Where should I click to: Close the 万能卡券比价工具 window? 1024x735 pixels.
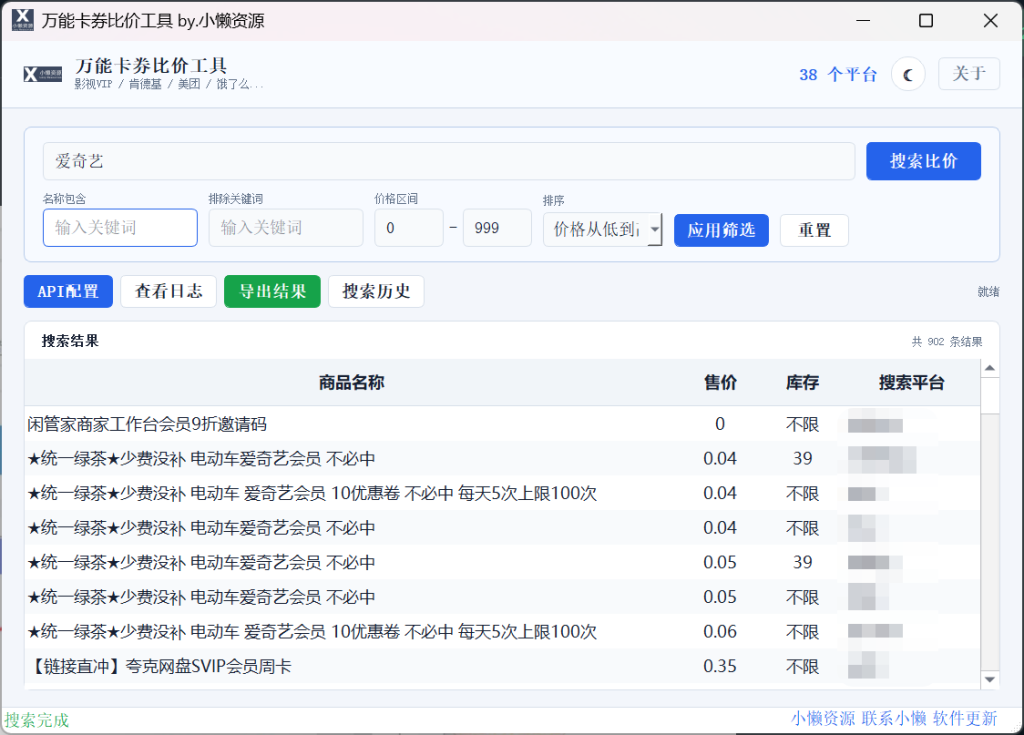tap(991, 21)
